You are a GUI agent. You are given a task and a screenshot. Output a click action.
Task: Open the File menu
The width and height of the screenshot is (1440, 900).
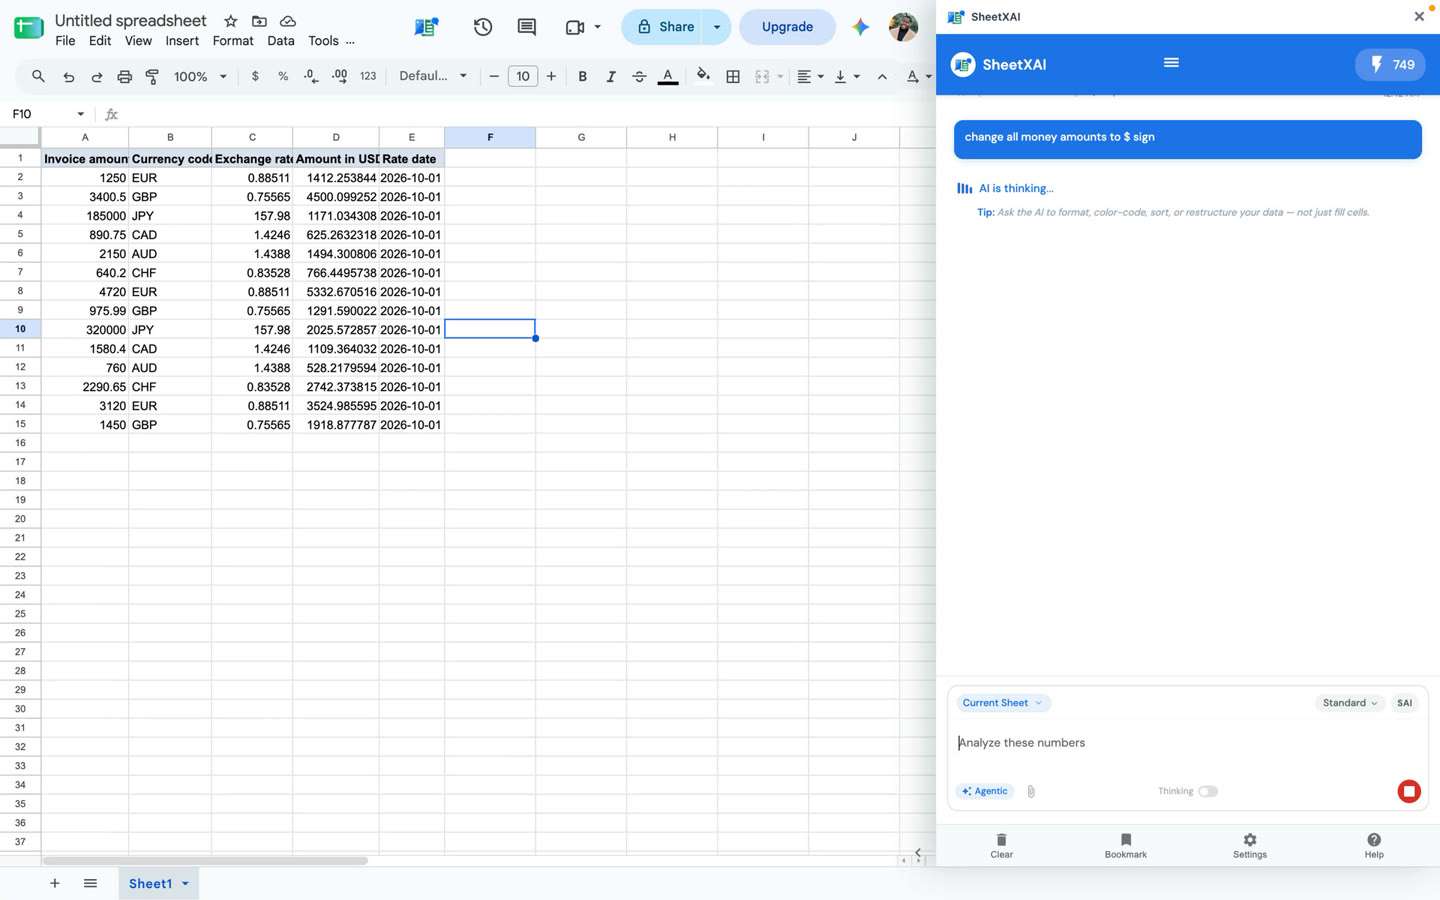tap(65, 41)
